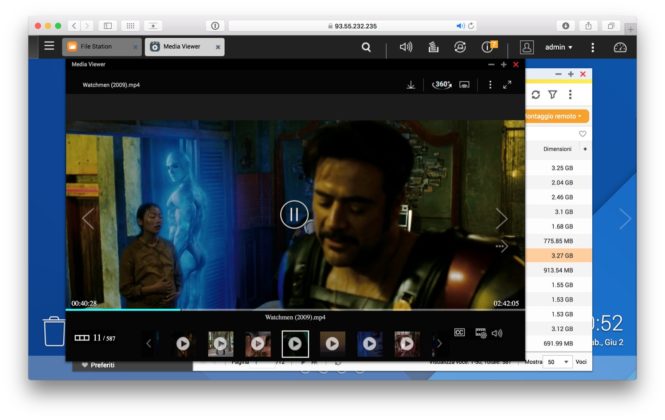Go to previous media item arrow
The image size is (665, 420).
(88, 219)
